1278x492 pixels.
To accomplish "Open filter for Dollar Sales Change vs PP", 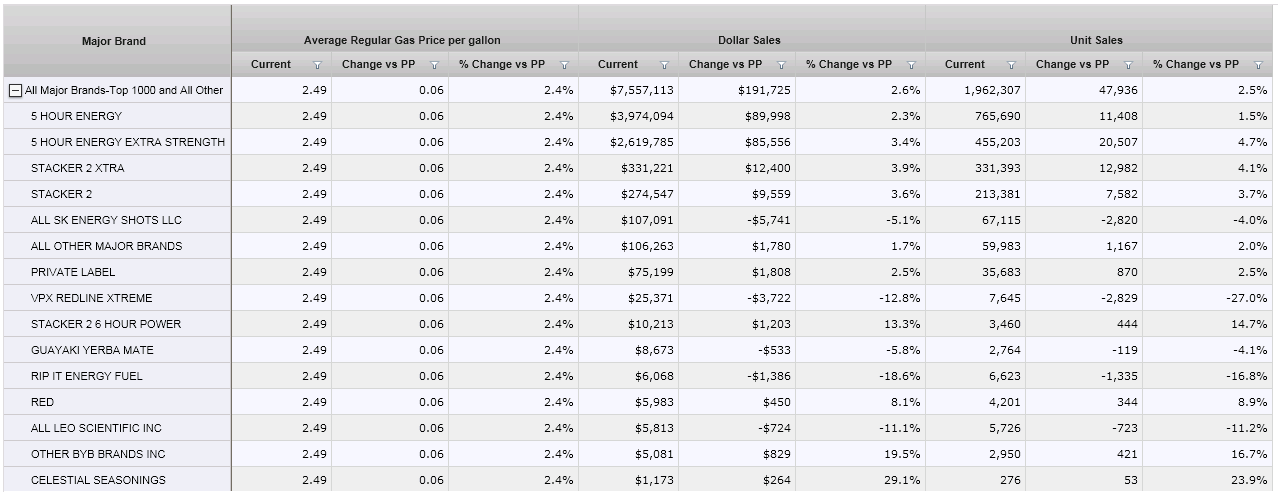I will 781,65.
